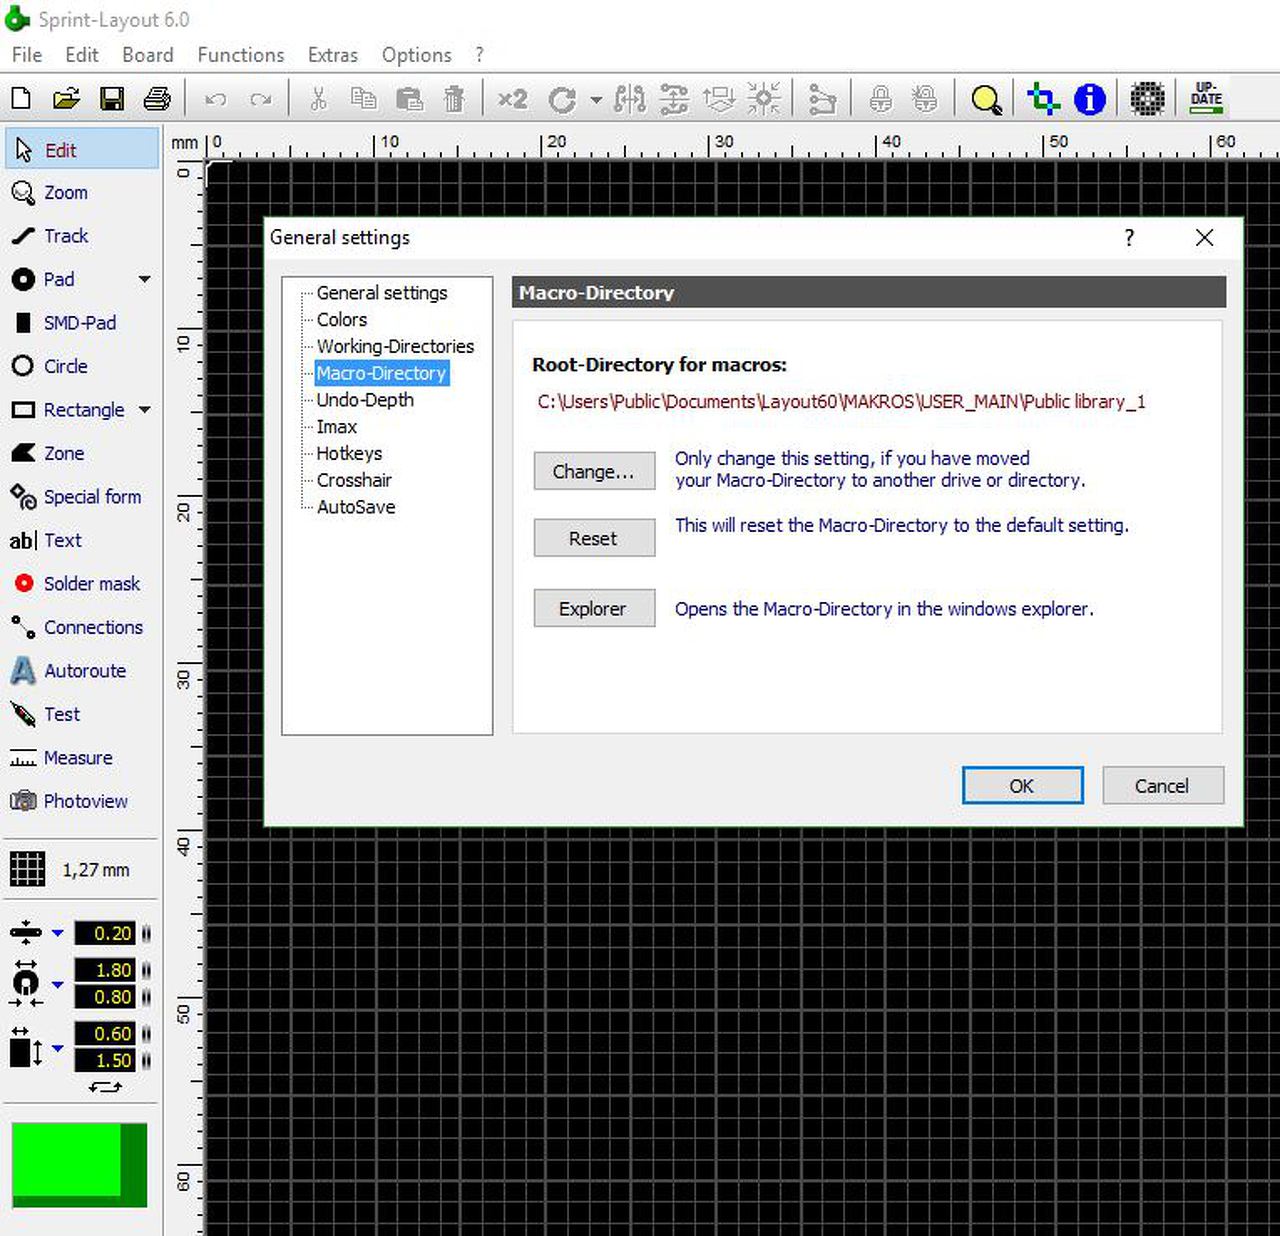Select the SMD-Pad tool
The height and width of the screenshot is (1236, 1280).
point(82,323)
